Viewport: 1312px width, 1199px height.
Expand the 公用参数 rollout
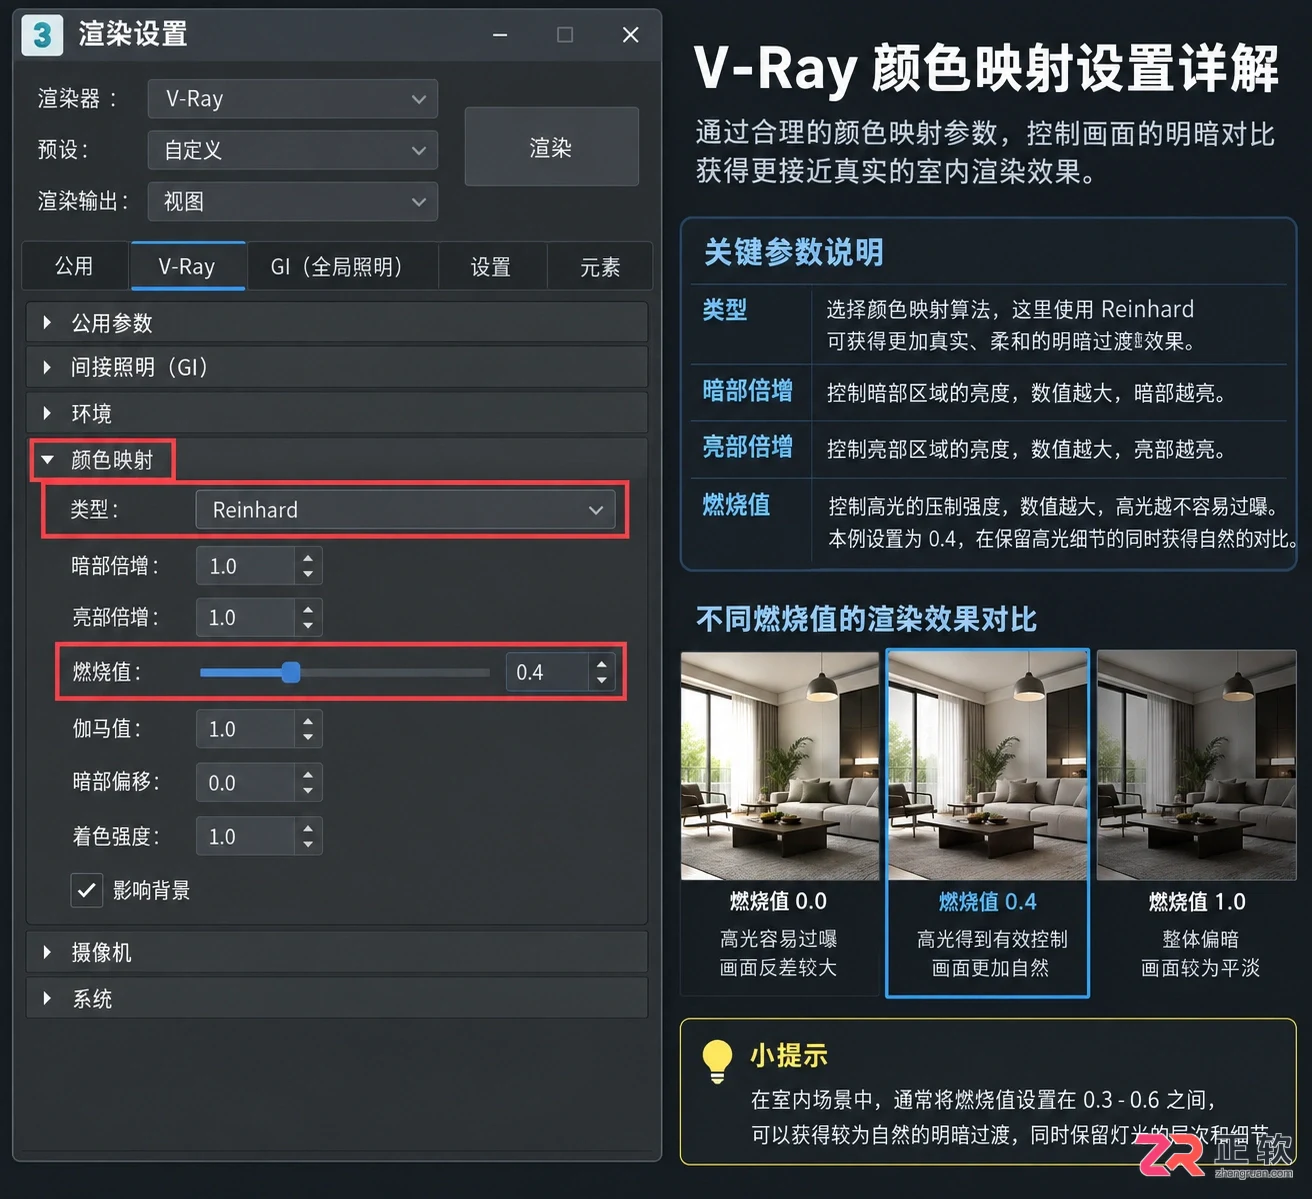point(337,323)
